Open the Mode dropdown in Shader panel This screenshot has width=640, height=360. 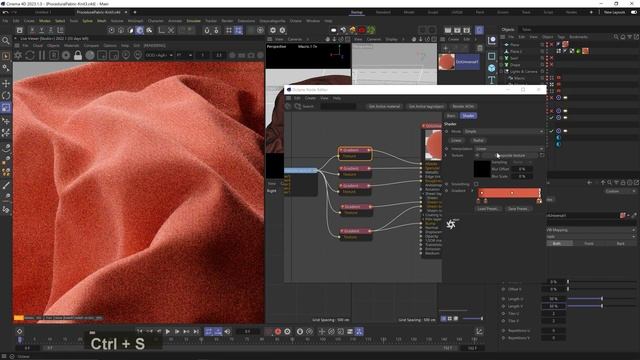click(504, 131)
